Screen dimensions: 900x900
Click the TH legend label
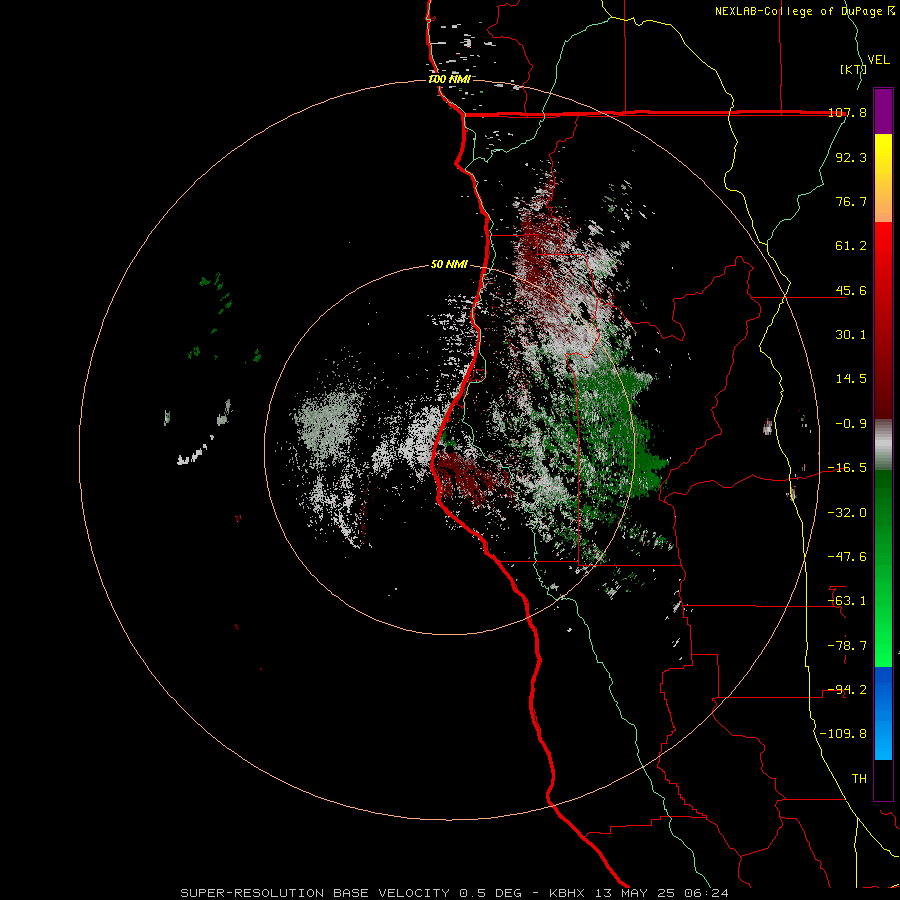[x=859, y=779]
